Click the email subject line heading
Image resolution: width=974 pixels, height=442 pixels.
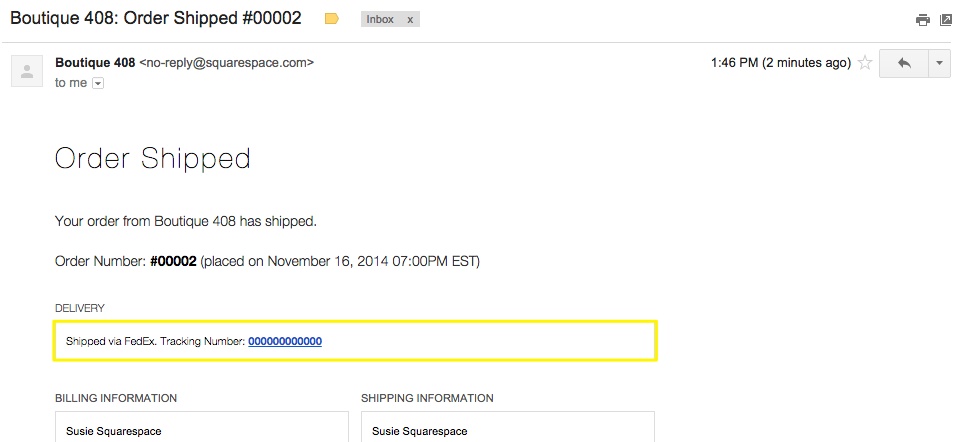point(156,18)
